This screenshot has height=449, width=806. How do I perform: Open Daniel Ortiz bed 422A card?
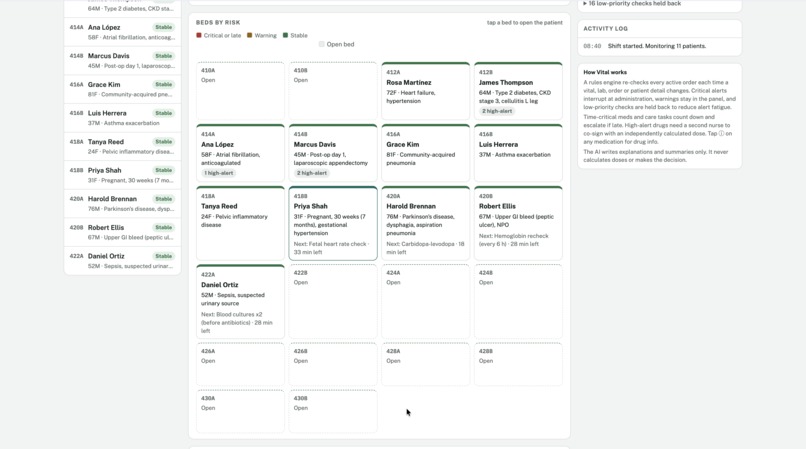240,302
